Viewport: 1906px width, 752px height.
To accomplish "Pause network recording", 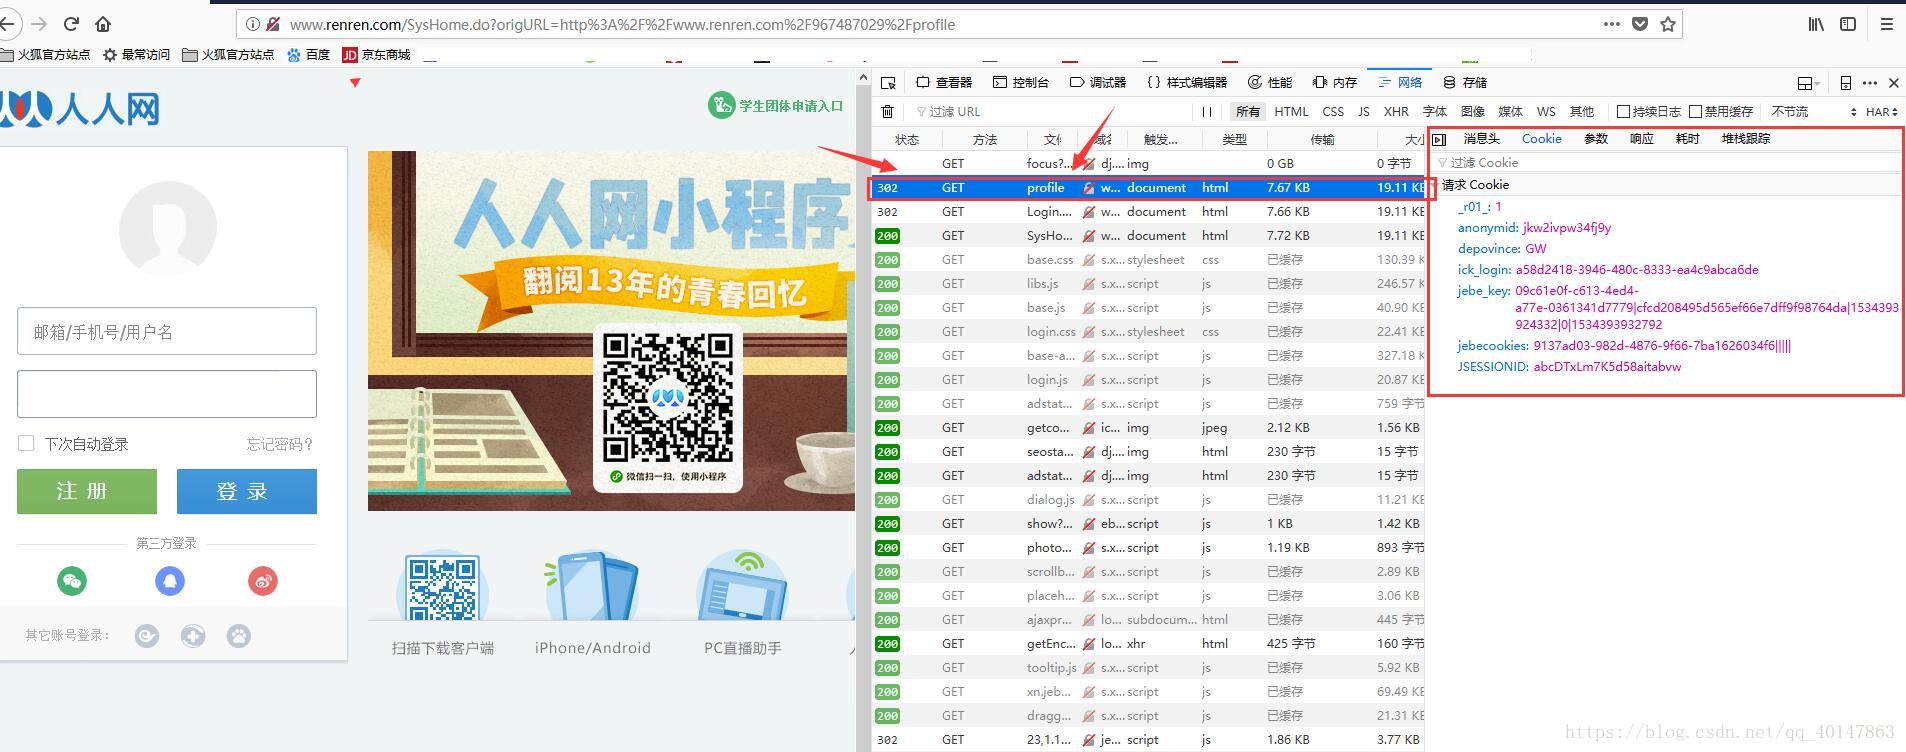I will [1207, 111].
